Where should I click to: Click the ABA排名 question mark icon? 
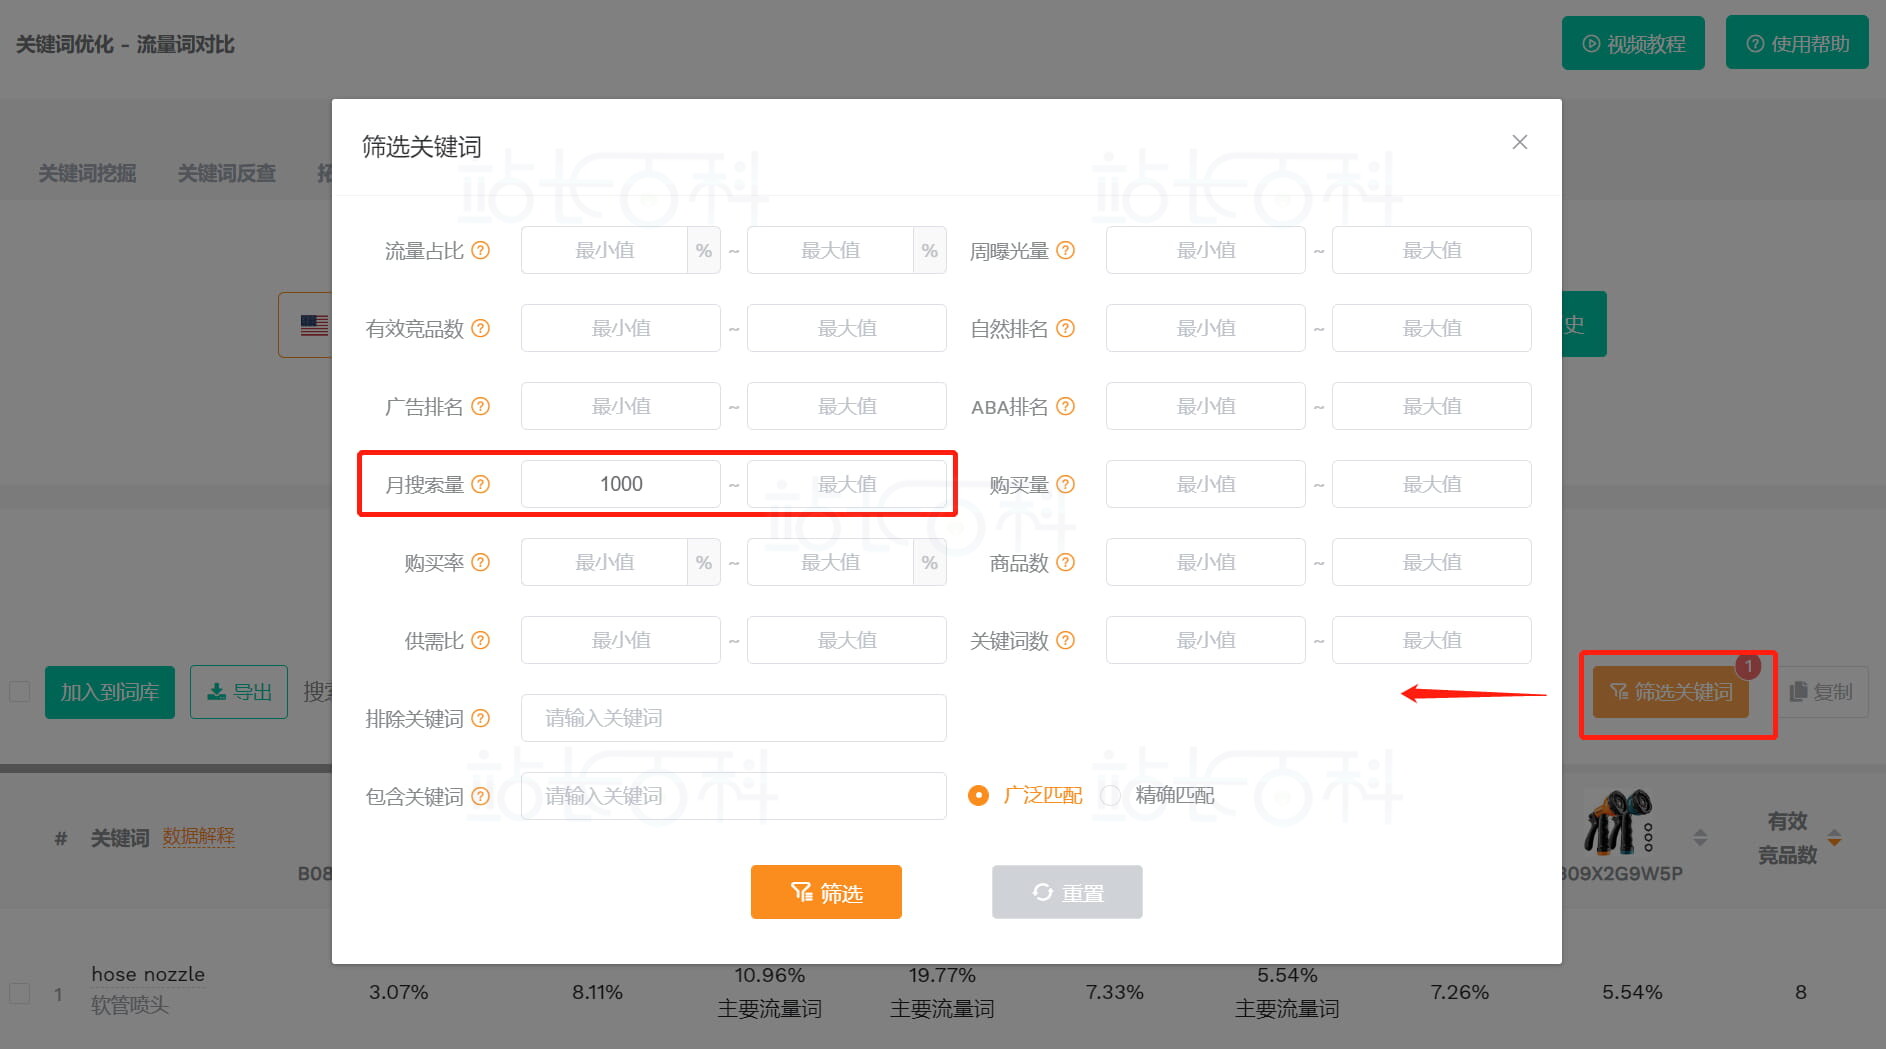1066,406
